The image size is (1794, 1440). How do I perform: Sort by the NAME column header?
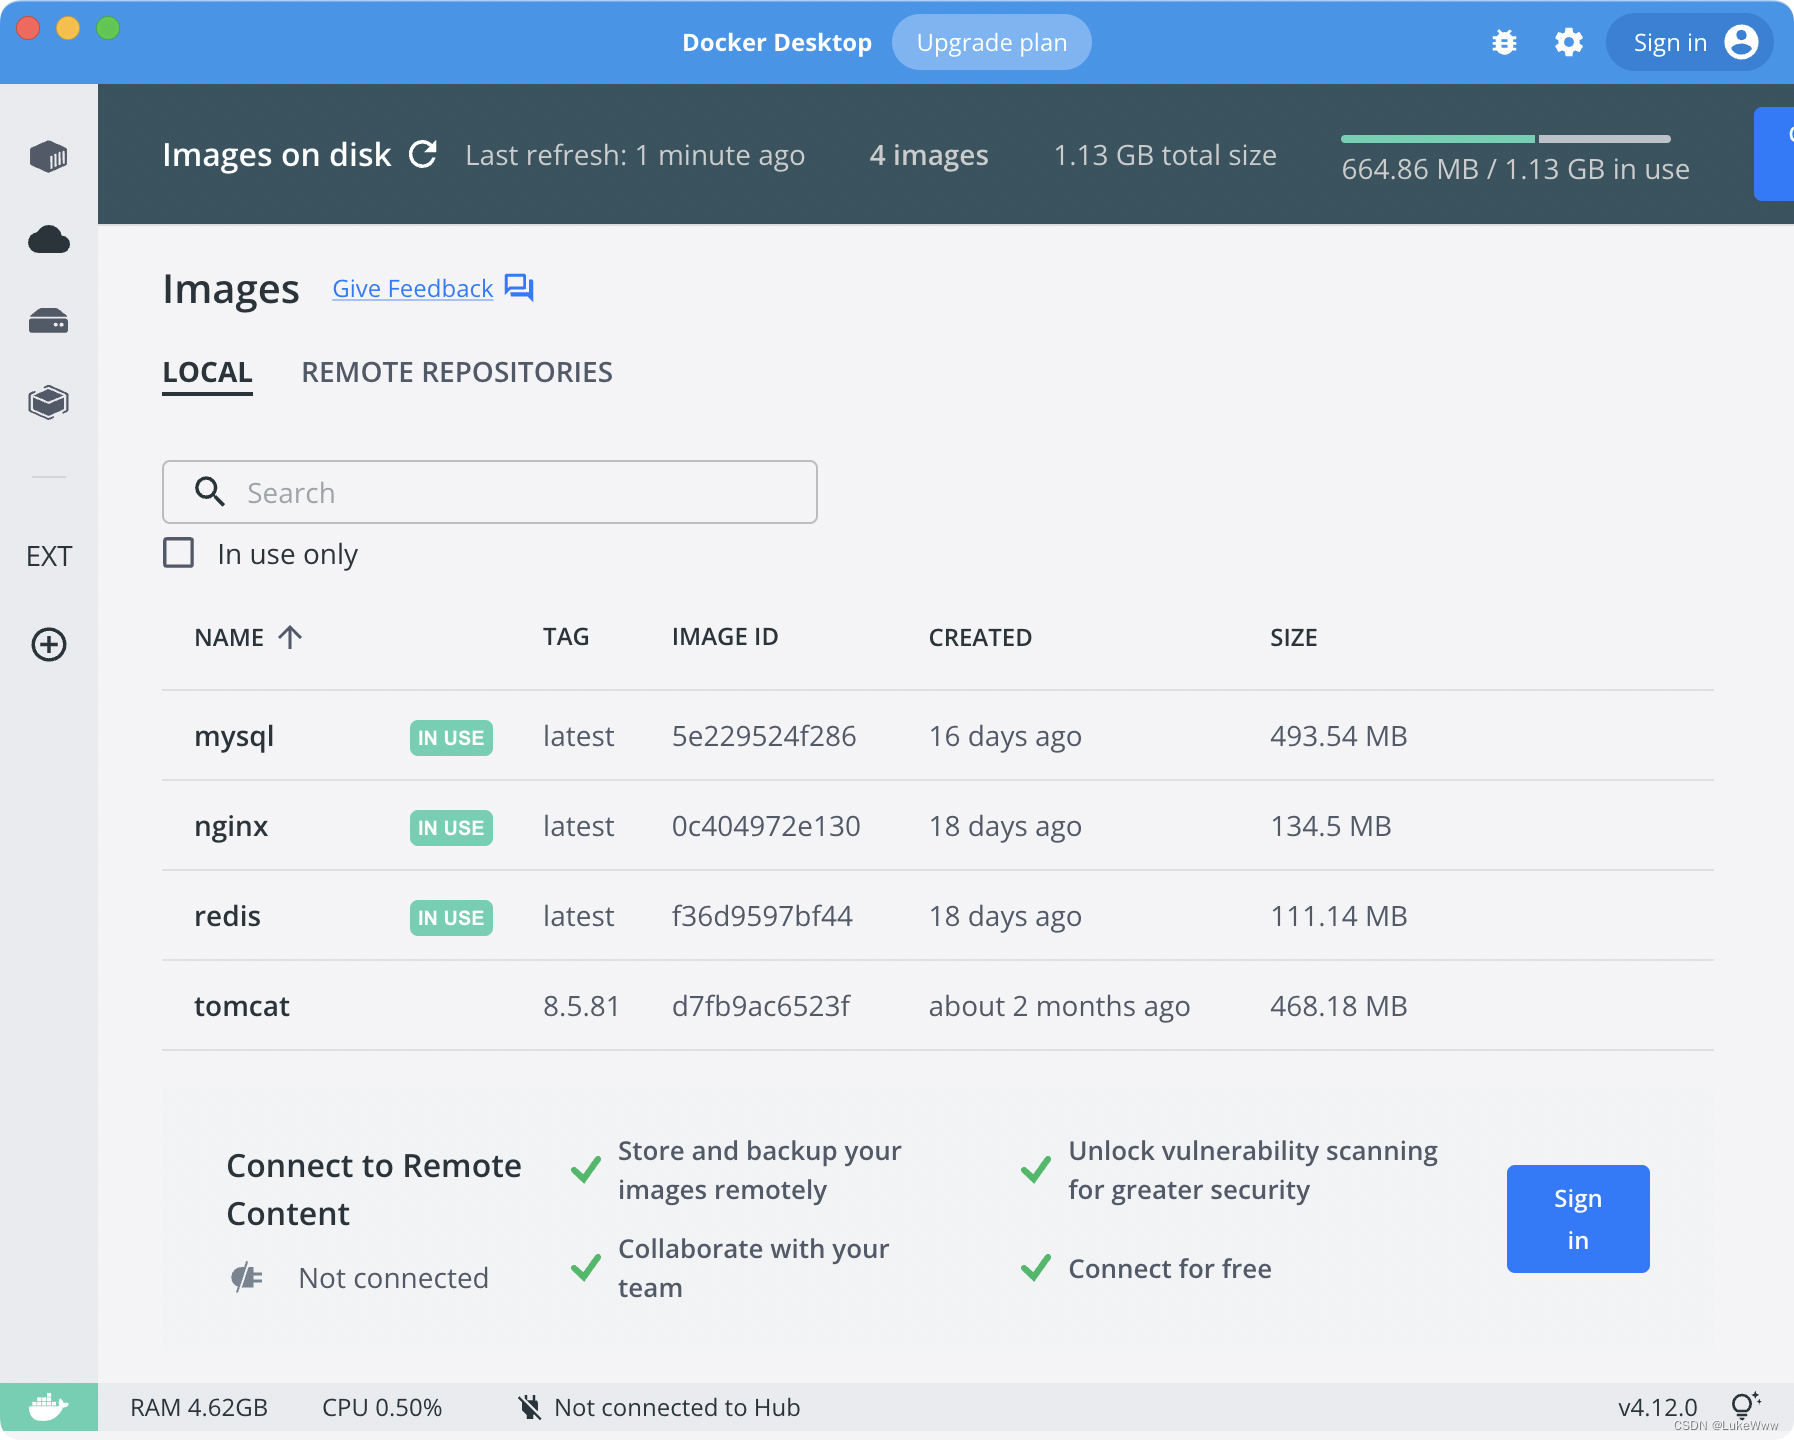coord(229,638)
